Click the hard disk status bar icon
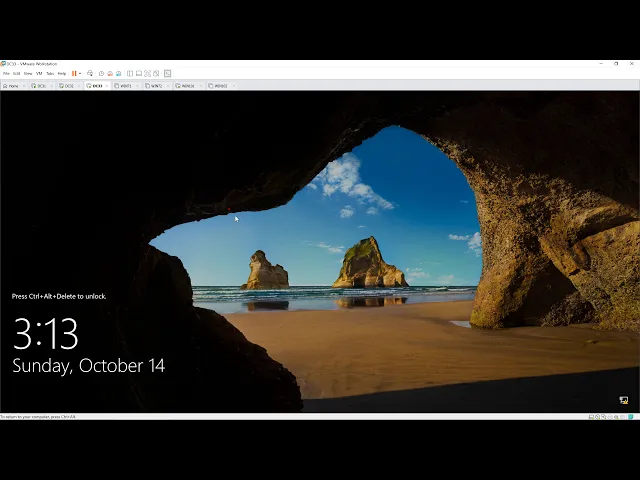 click(591, 417)
